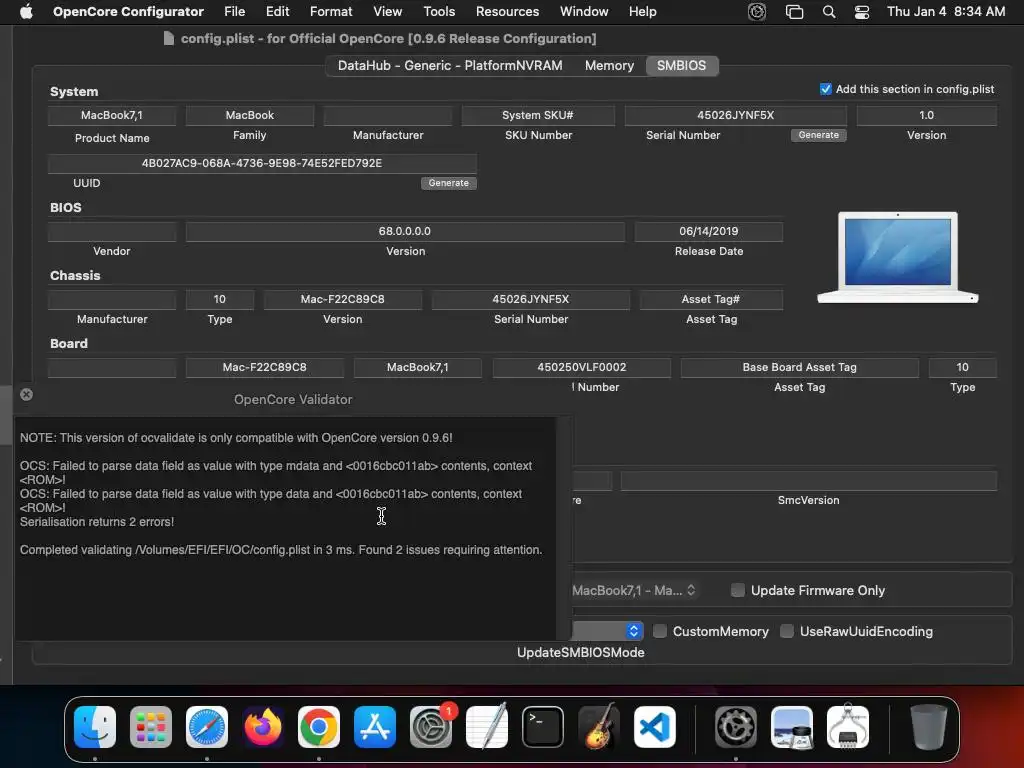Click the white MacBook model image
The height and width of the screenshot is (768, 1024).
(x=898, y=257)
